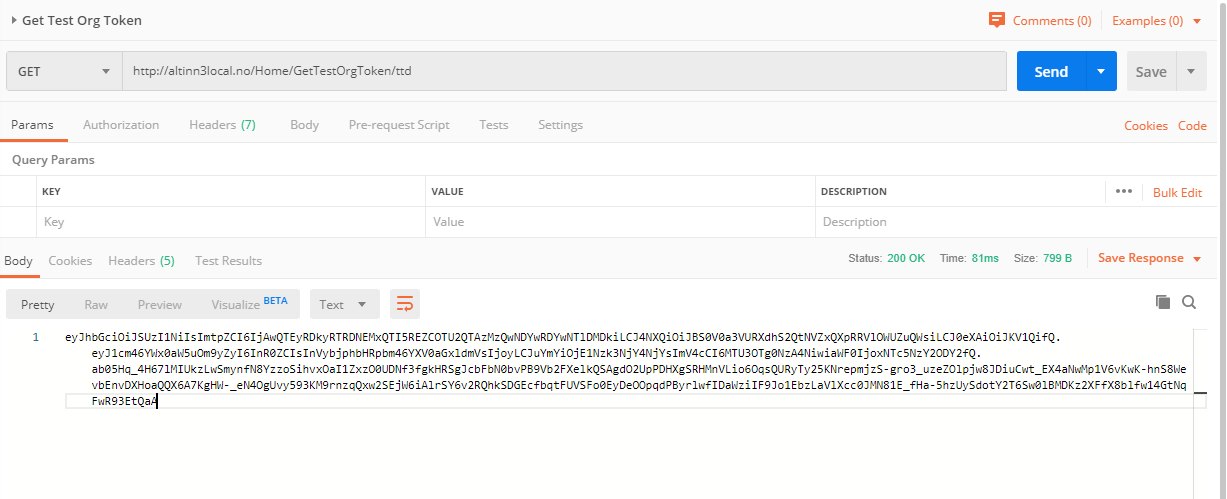Open the request Headers (7) tab

click(222, 125)
